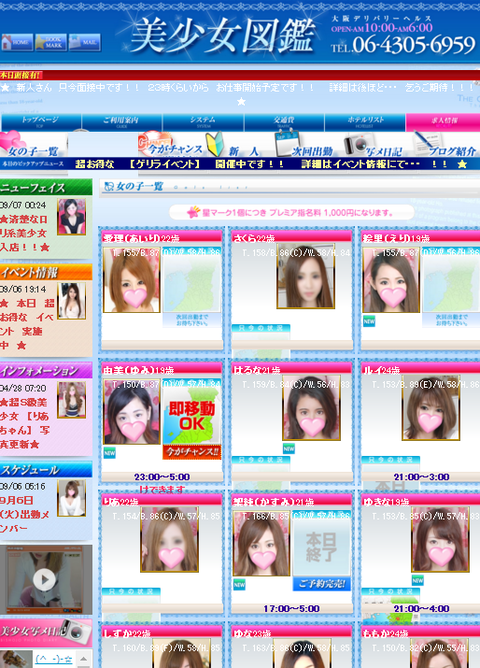This screenshot has height=668, width=480.
Task: Open the 女の子一覧 heart icon link
Action: (31, 145)
